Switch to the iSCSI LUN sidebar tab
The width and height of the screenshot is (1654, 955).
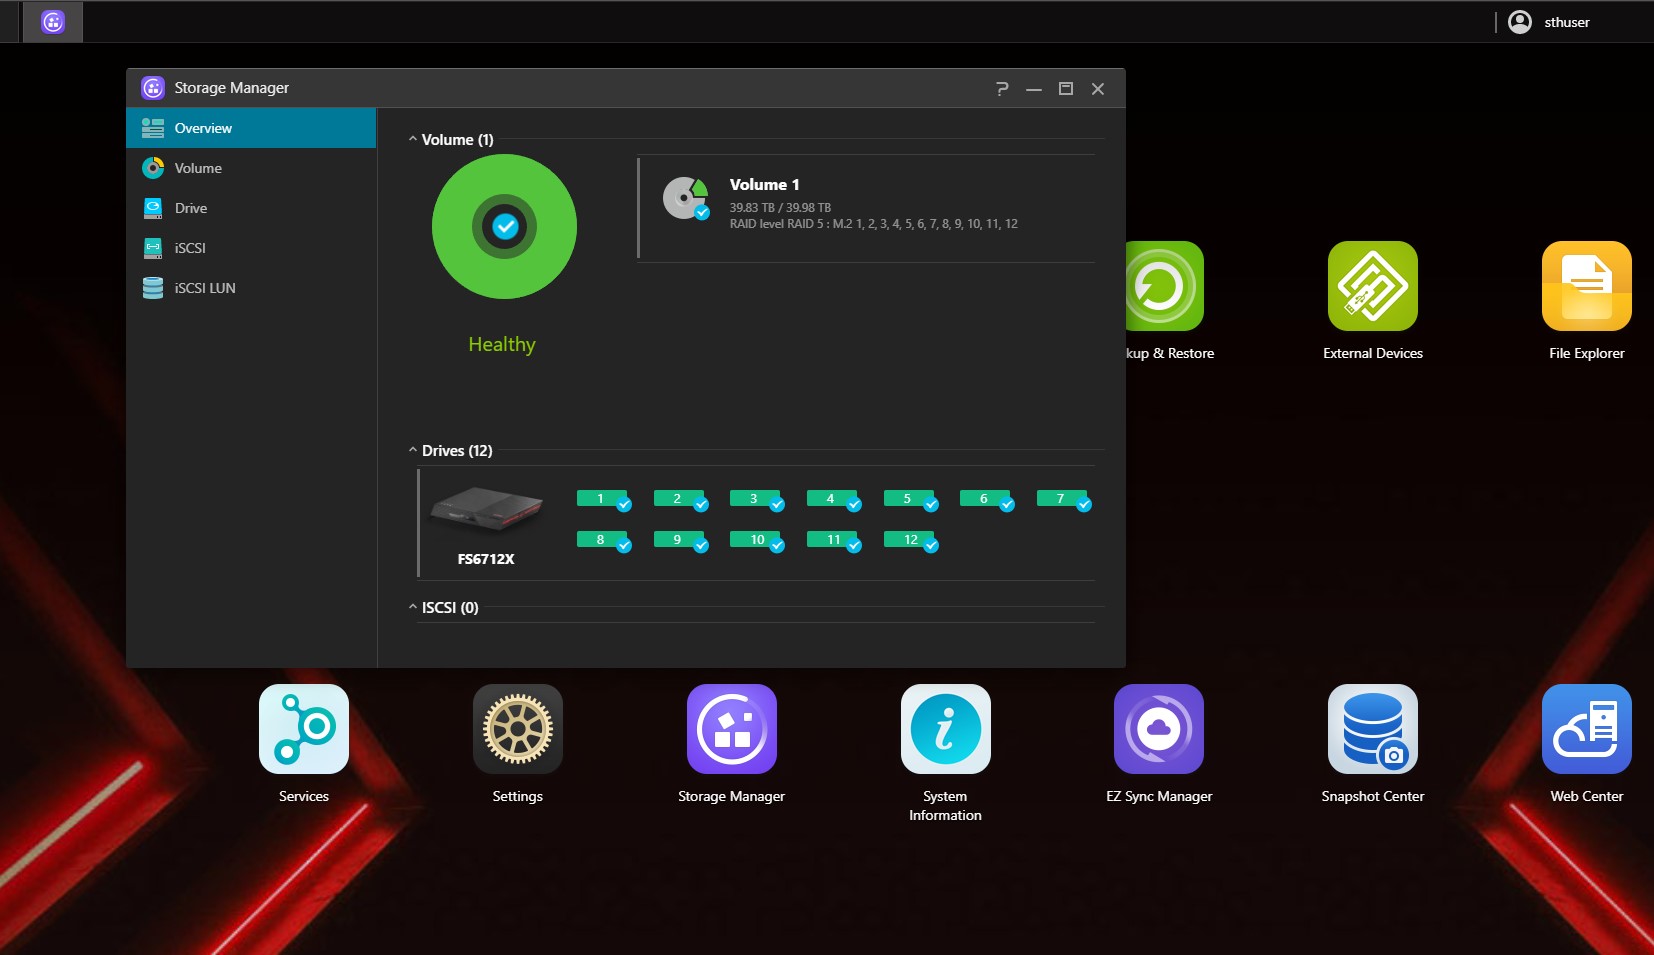coord(251,288)
